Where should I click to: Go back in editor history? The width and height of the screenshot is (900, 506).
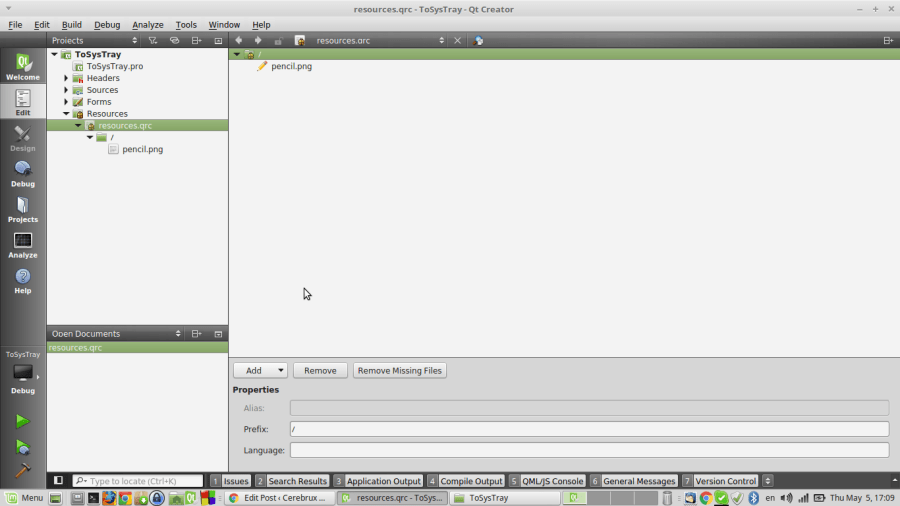click(239, 41)
